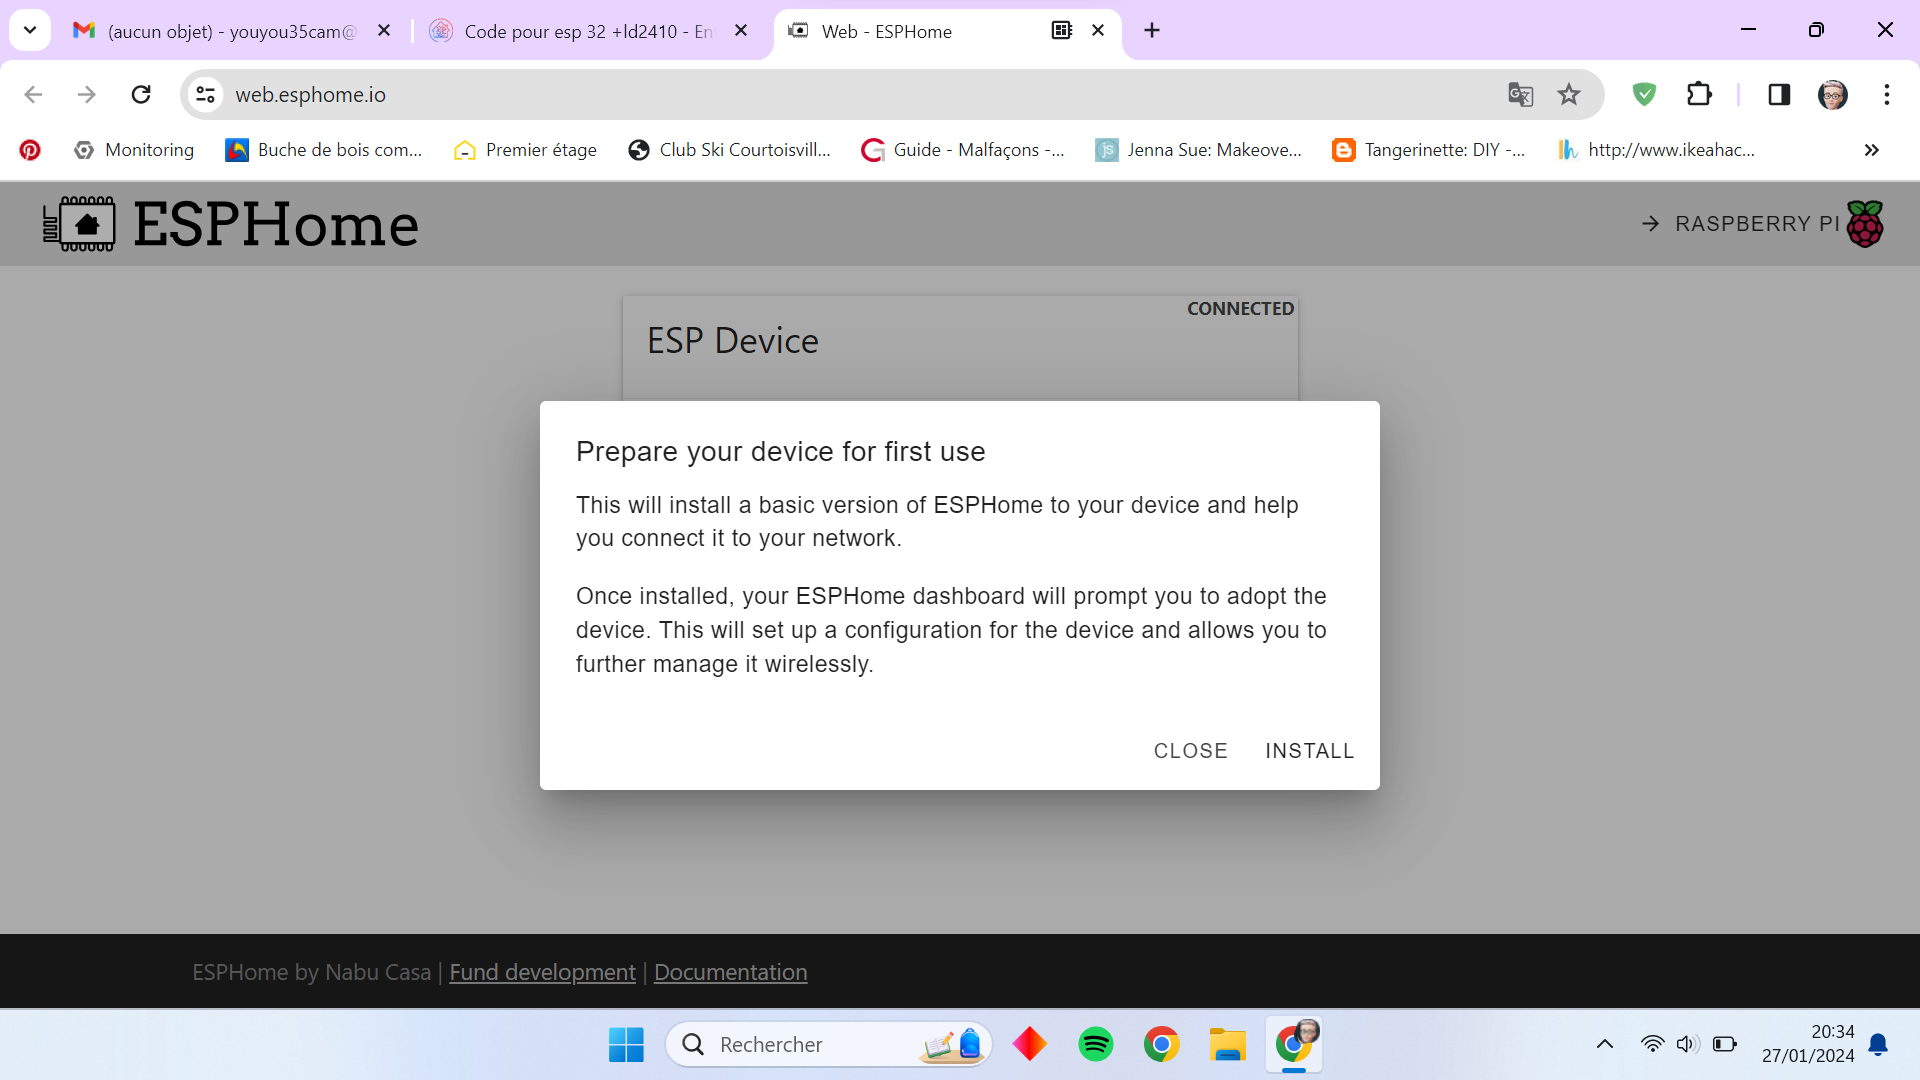Click CLOSE in the dialog
The image size is (1920, 1080).
1190,751
